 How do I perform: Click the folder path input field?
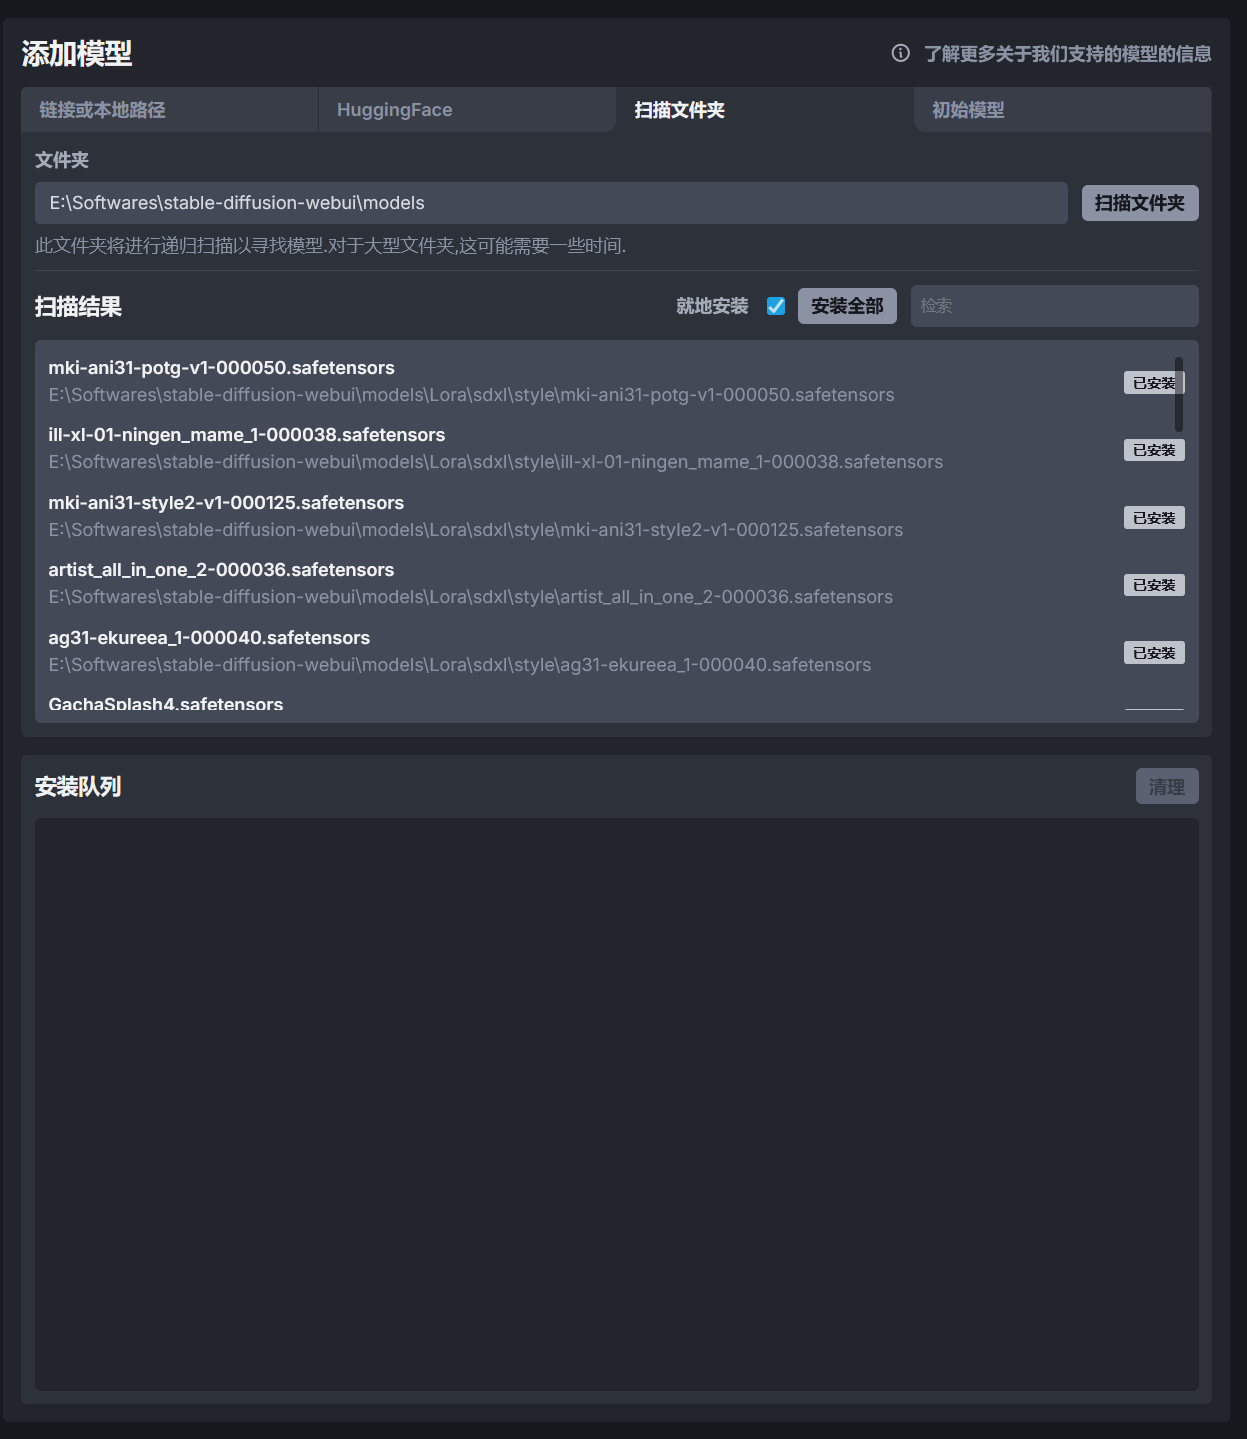point(551,203)
